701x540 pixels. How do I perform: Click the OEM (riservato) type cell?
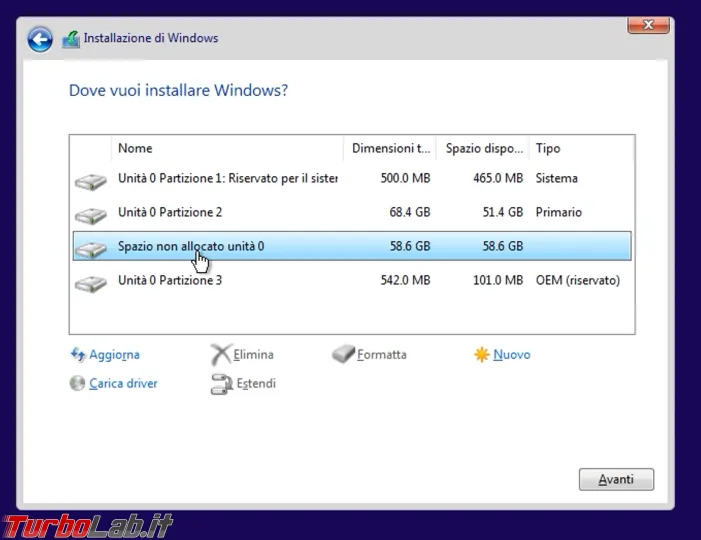pos(578,280)
